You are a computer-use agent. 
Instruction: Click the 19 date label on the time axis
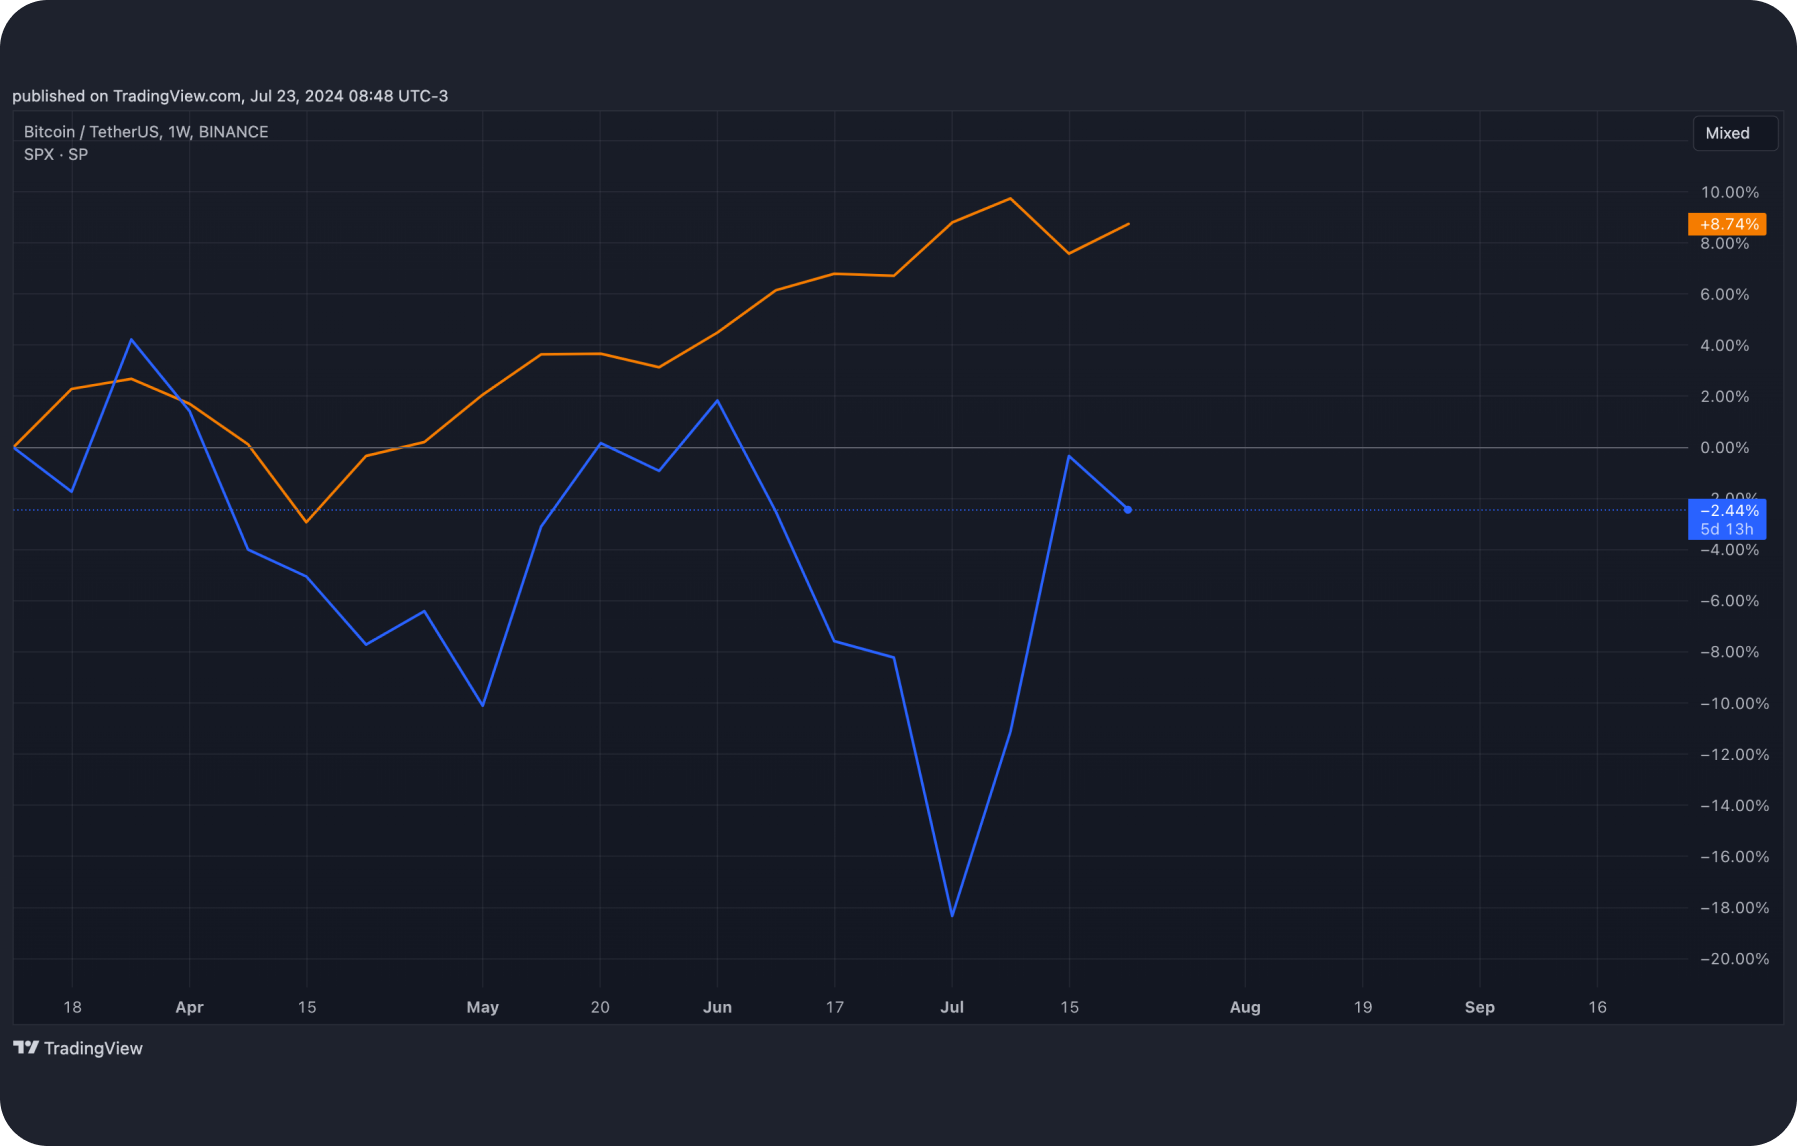click(1363, 1007)
